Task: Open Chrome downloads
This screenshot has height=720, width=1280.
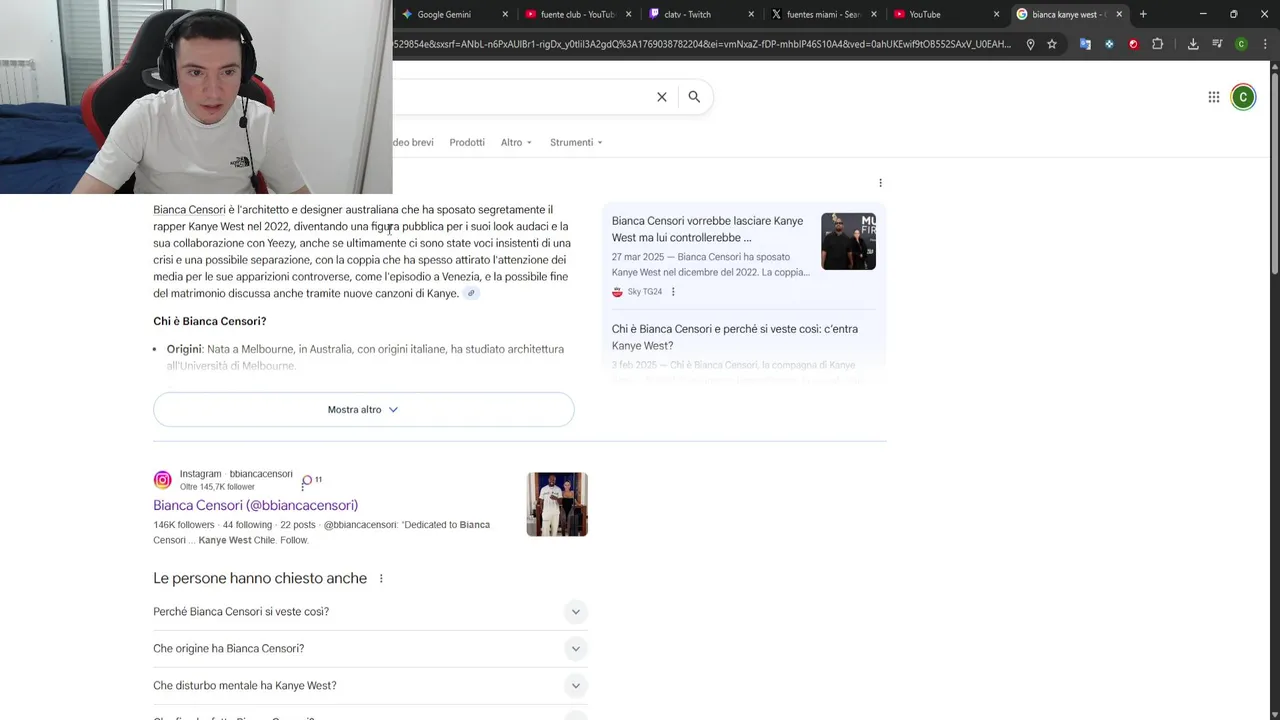Action: click(1193, 44)
